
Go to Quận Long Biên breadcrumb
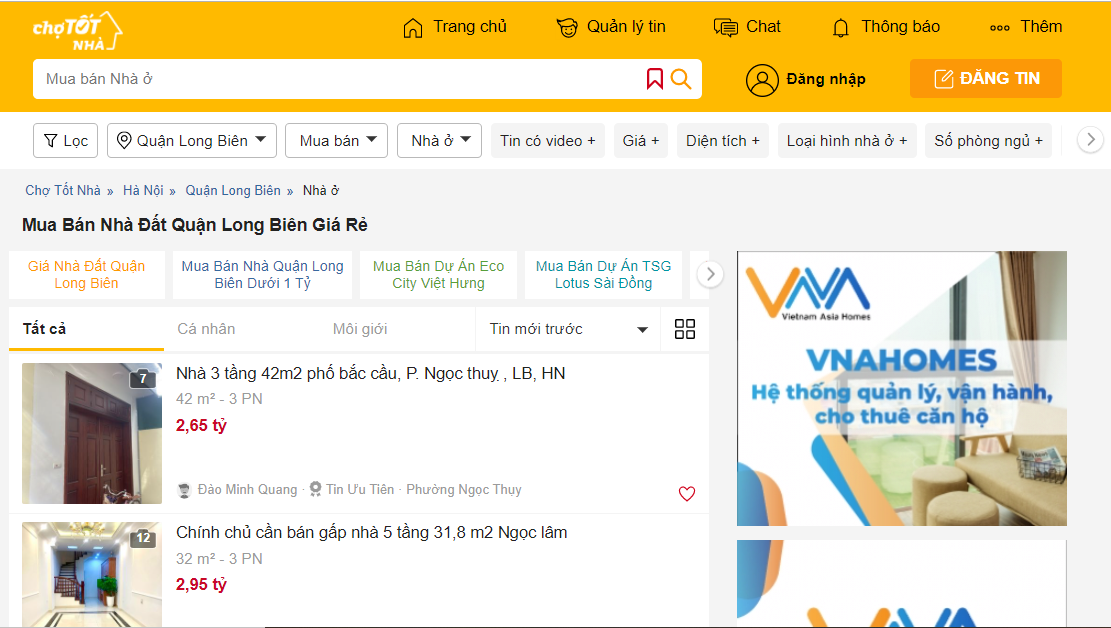click(233, 191)
